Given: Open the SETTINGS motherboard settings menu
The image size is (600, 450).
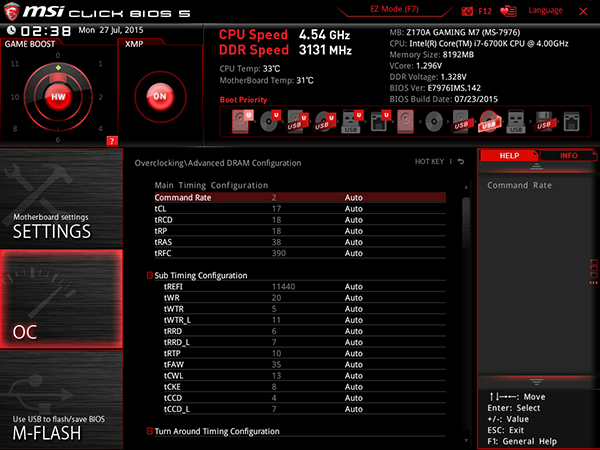Looking at the screenshot, I should [x=61, y=198].
